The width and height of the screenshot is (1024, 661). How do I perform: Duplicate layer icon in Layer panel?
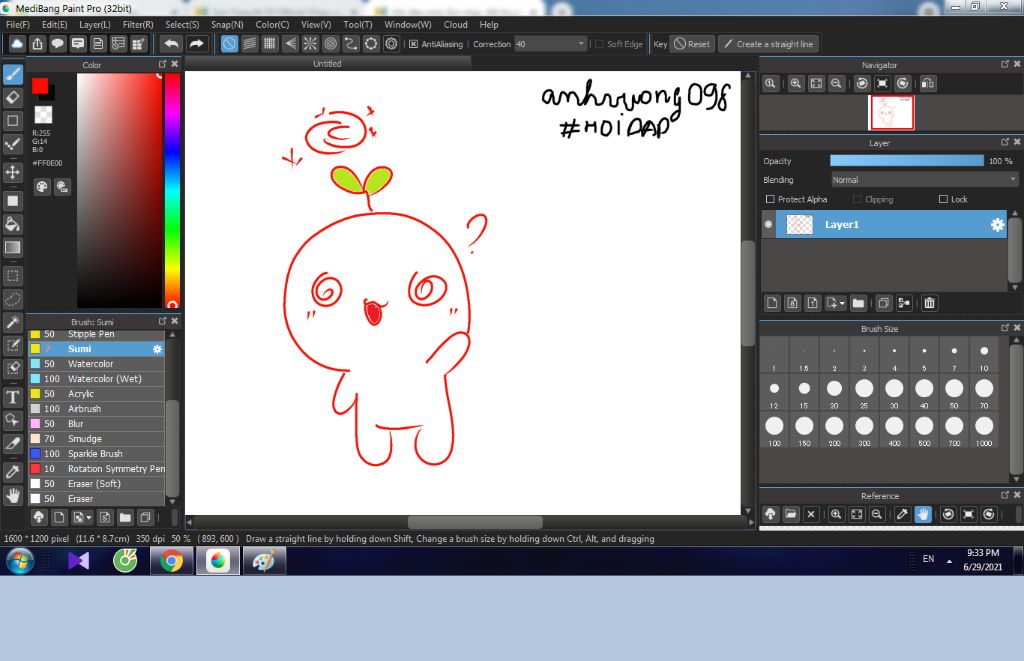(x=883, y=303)
